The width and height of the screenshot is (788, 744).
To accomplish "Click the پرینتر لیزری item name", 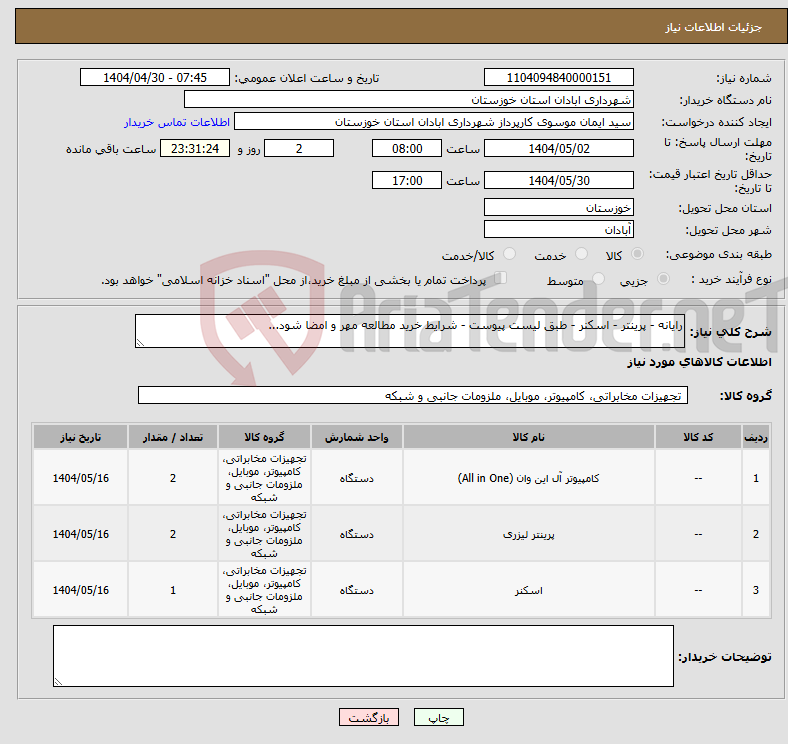I will [529, 534].
